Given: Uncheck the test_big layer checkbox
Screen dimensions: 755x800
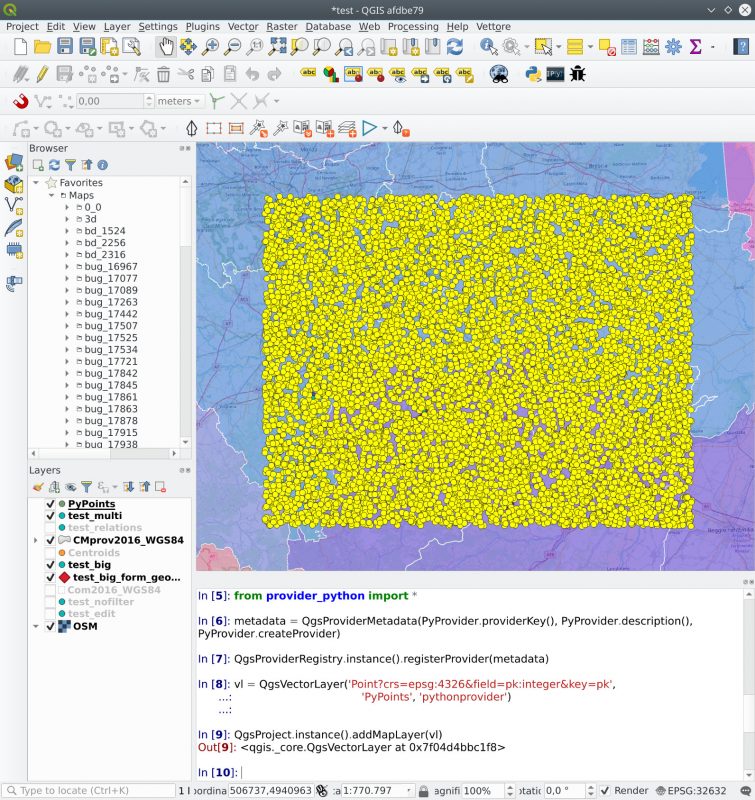Looking at the screenshot, I should (x=50, y=565).
